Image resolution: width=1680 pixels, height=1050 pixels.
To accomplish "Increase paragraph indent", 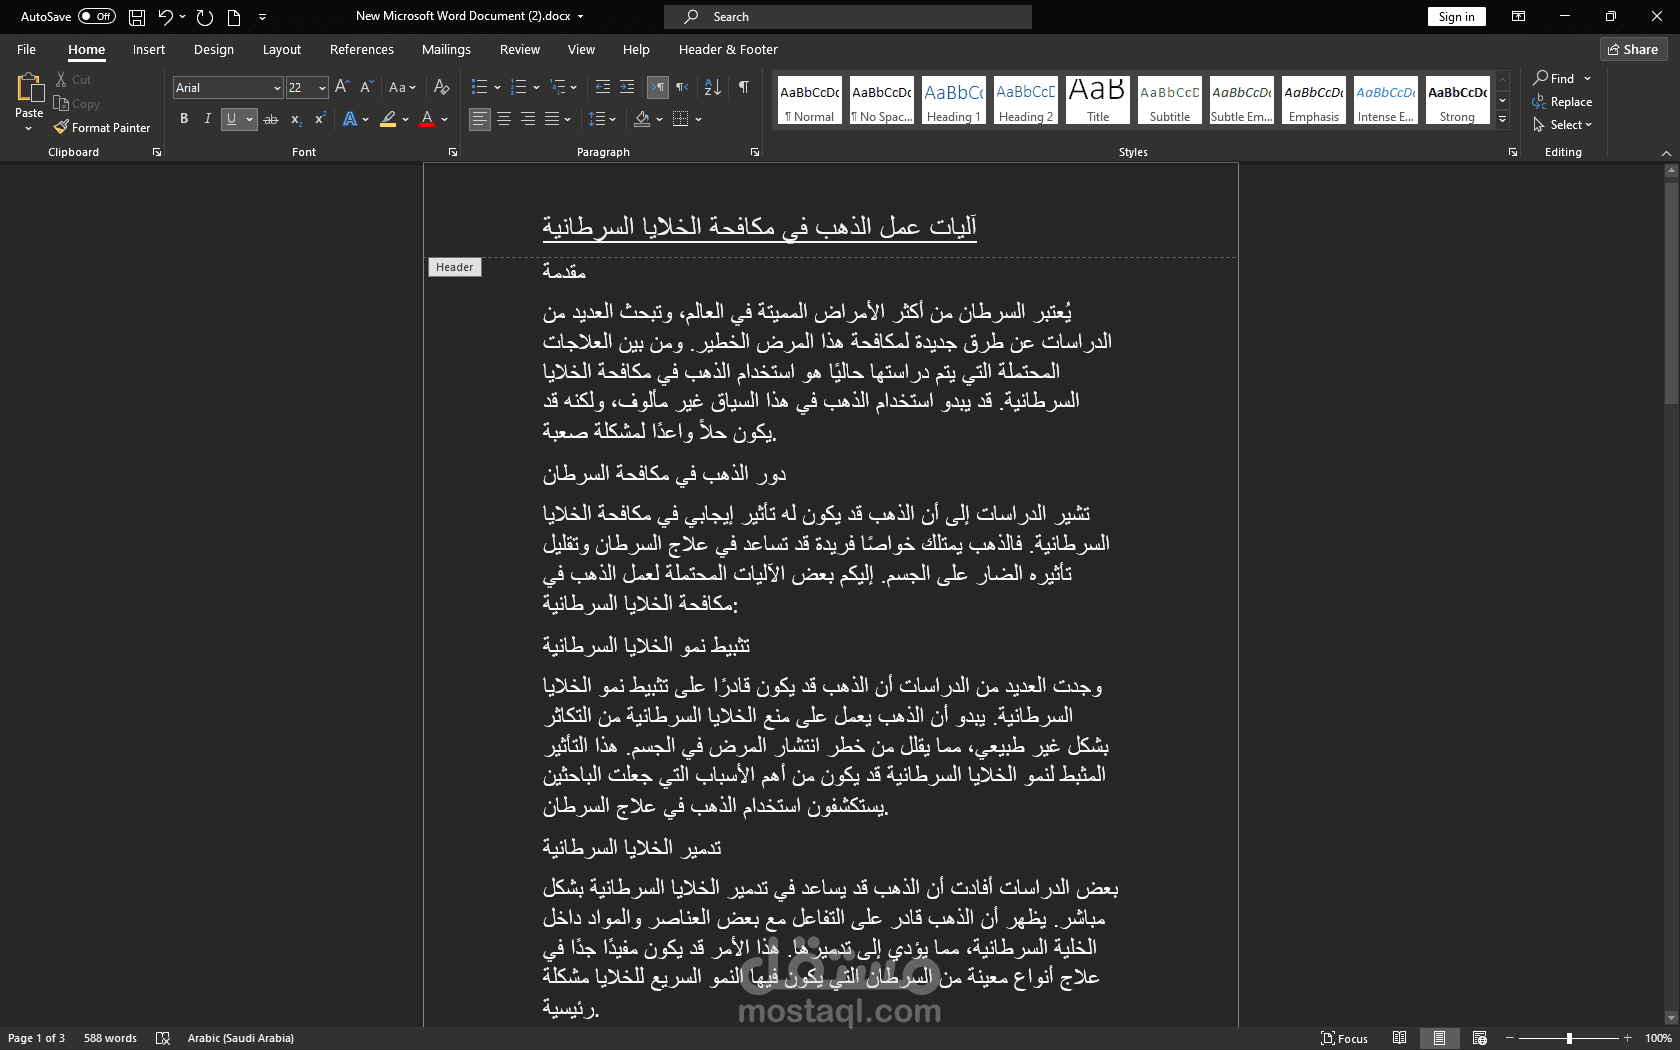I will pyautogui.click(x=627, y=88).
